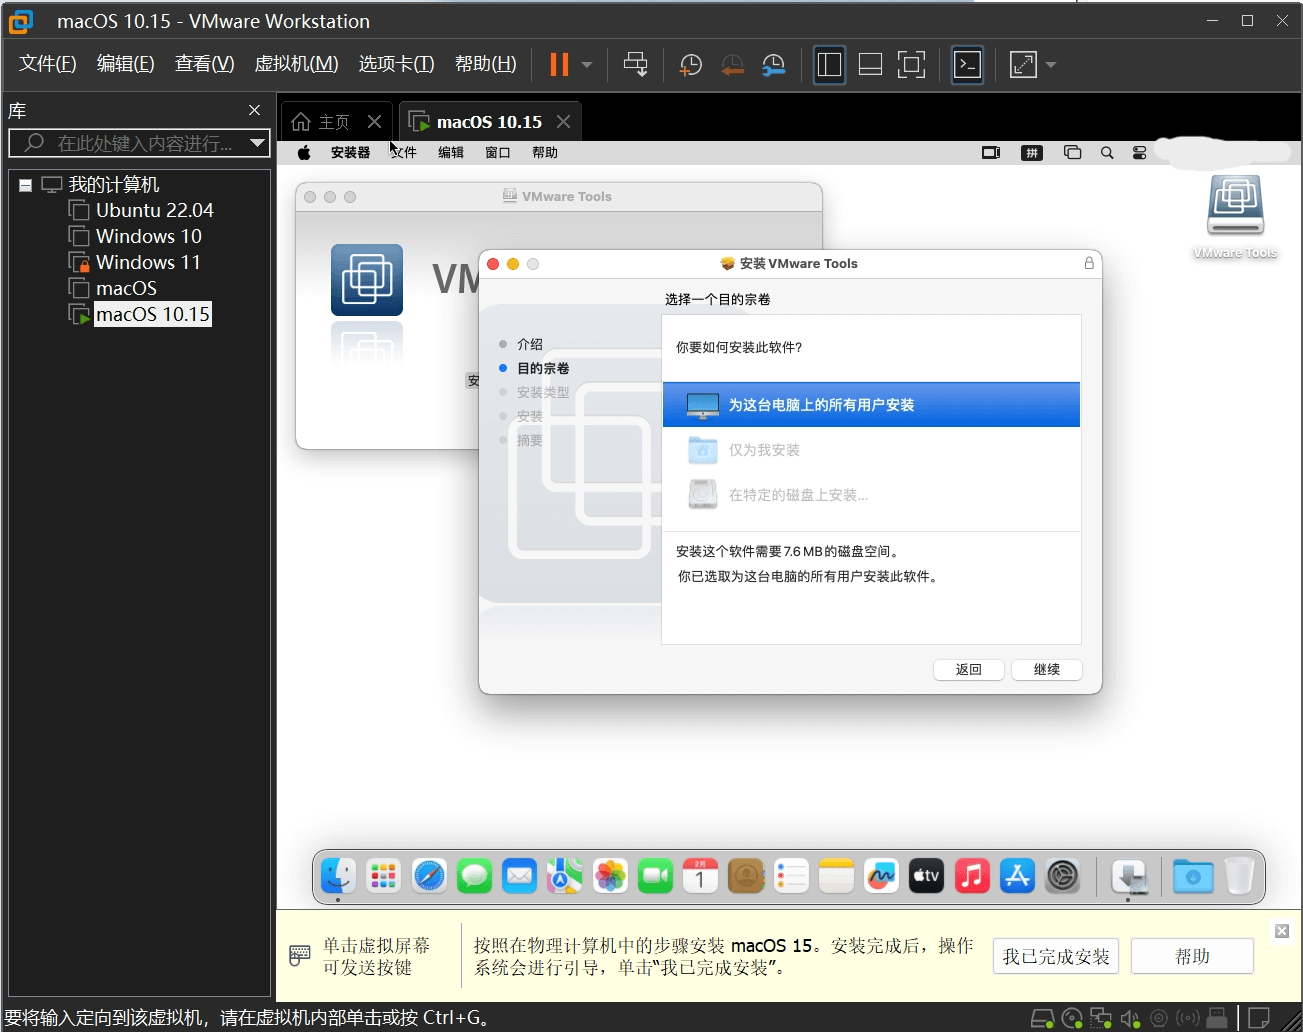Expand the library search dropdown arrow
Screen dimensions: 1303x1032
[x=258, y=143]
